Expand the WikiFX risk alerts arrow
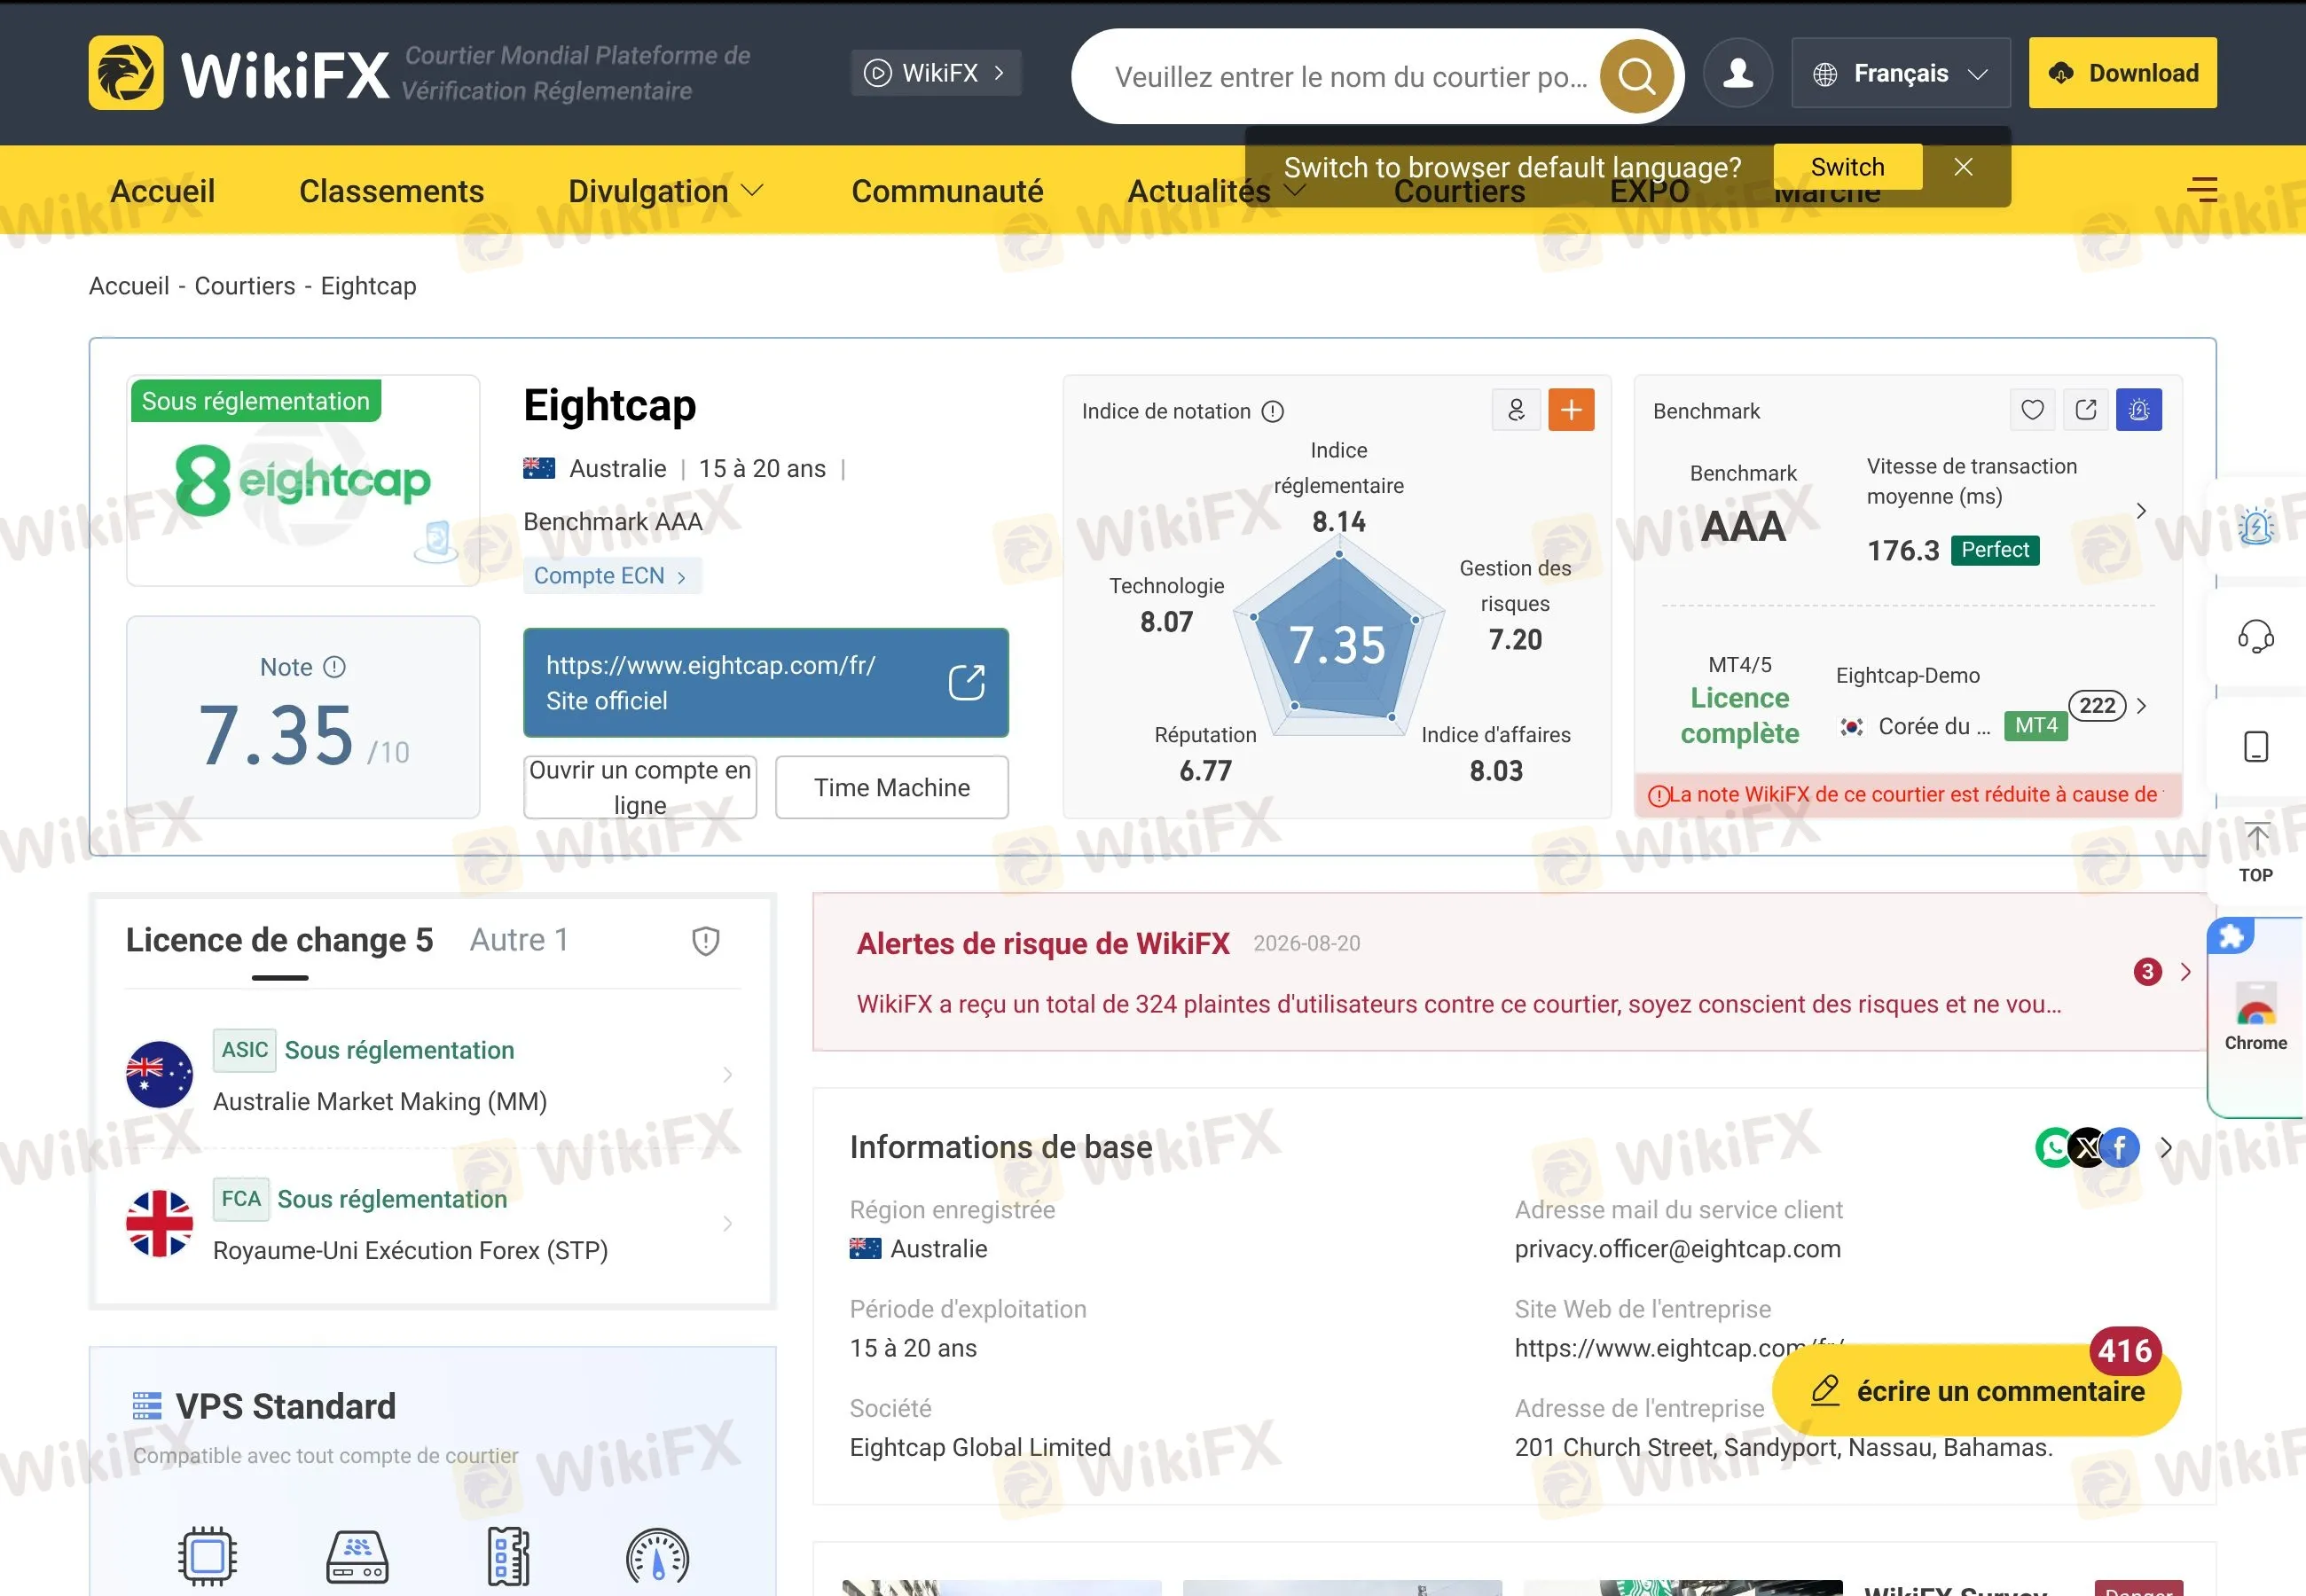2306x1596 pixels. 2185,972
